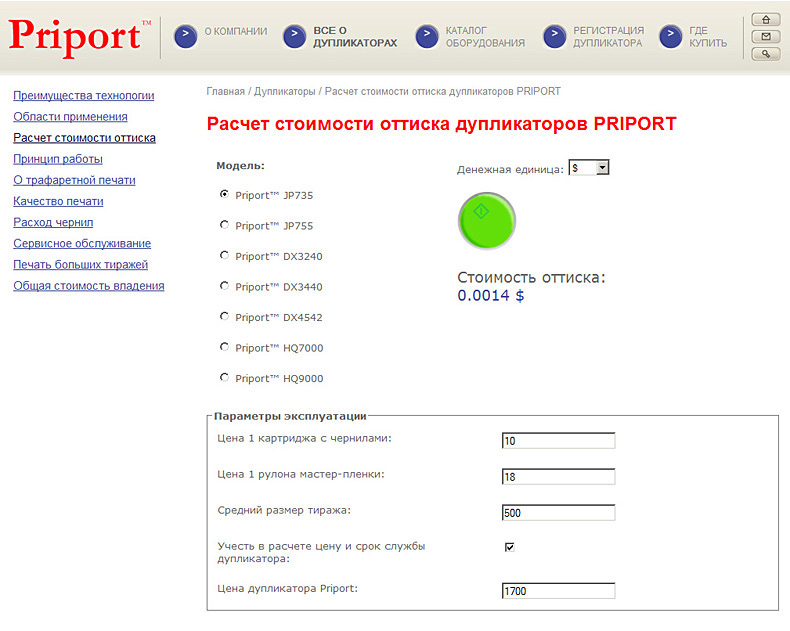Select Priport DX3240 radio button

point(224,255)
